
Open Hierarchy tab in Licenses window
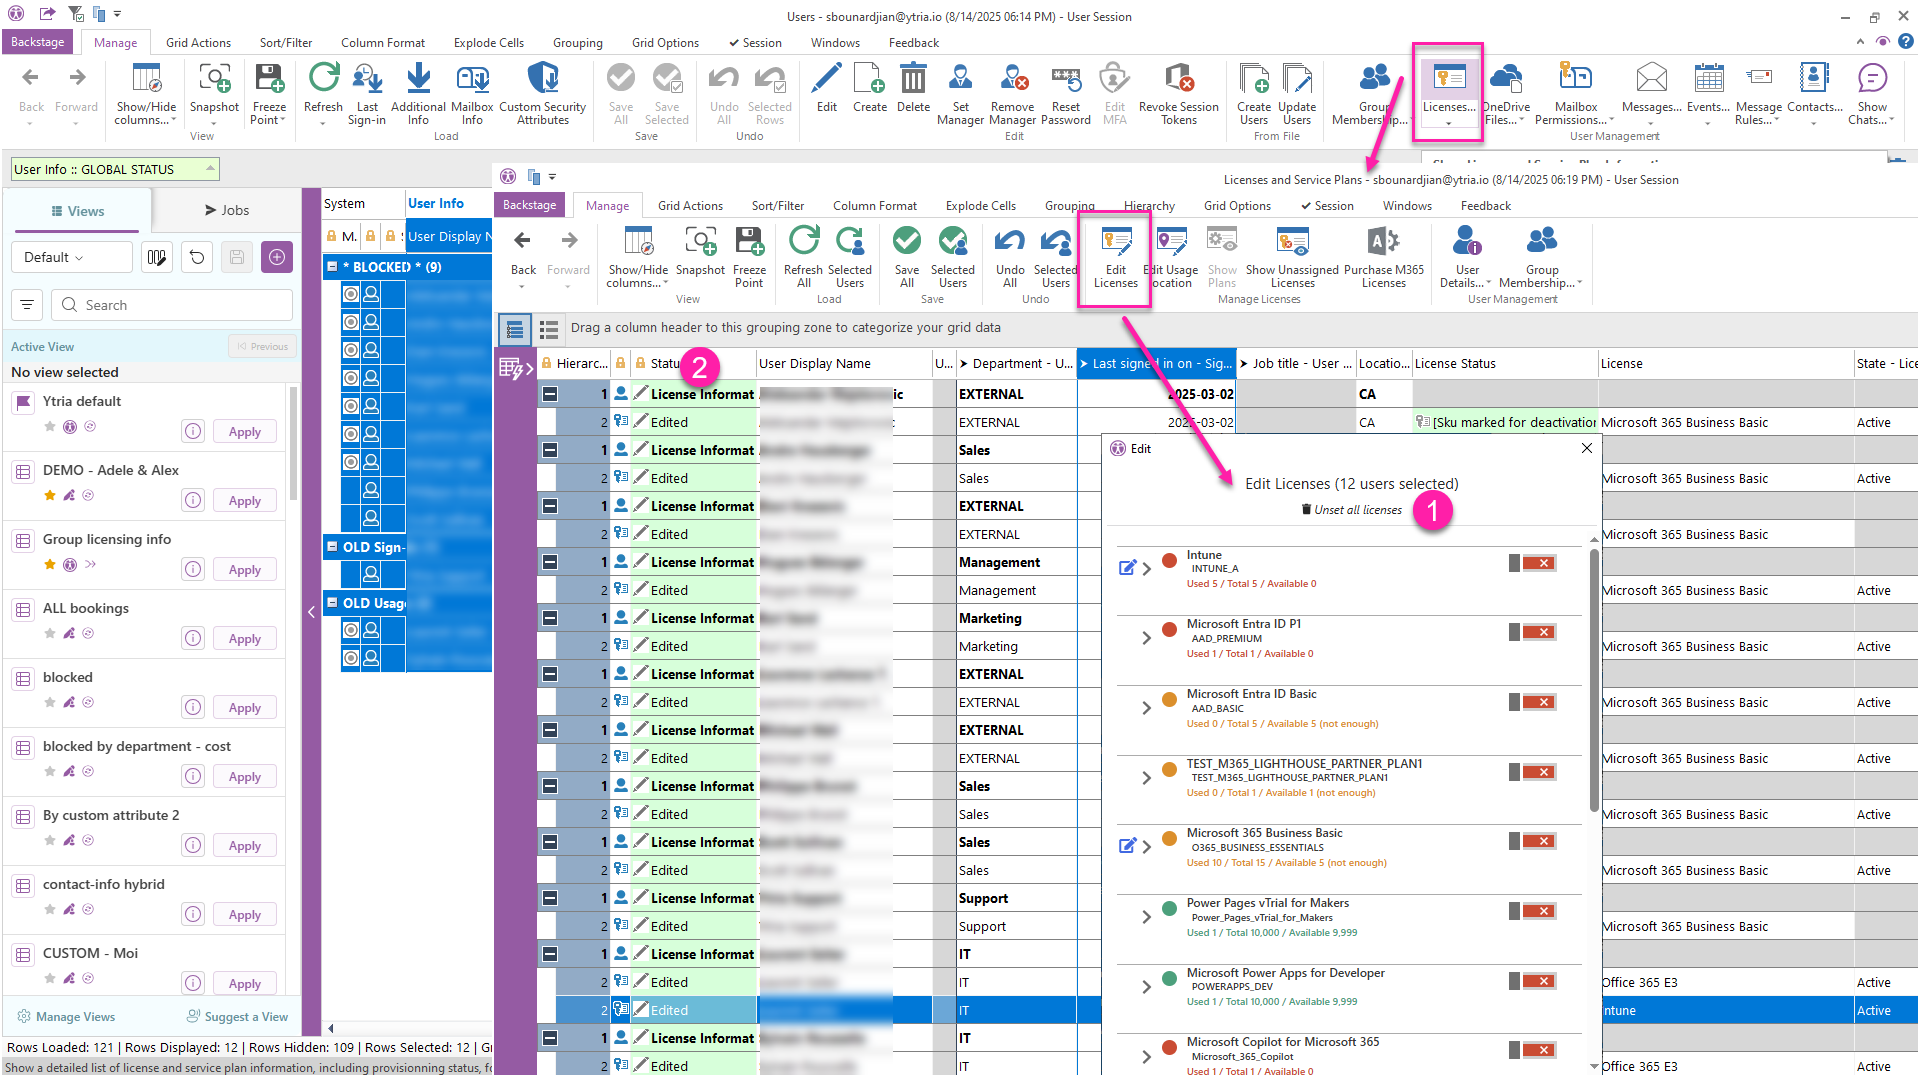[x=1148, y=206]
